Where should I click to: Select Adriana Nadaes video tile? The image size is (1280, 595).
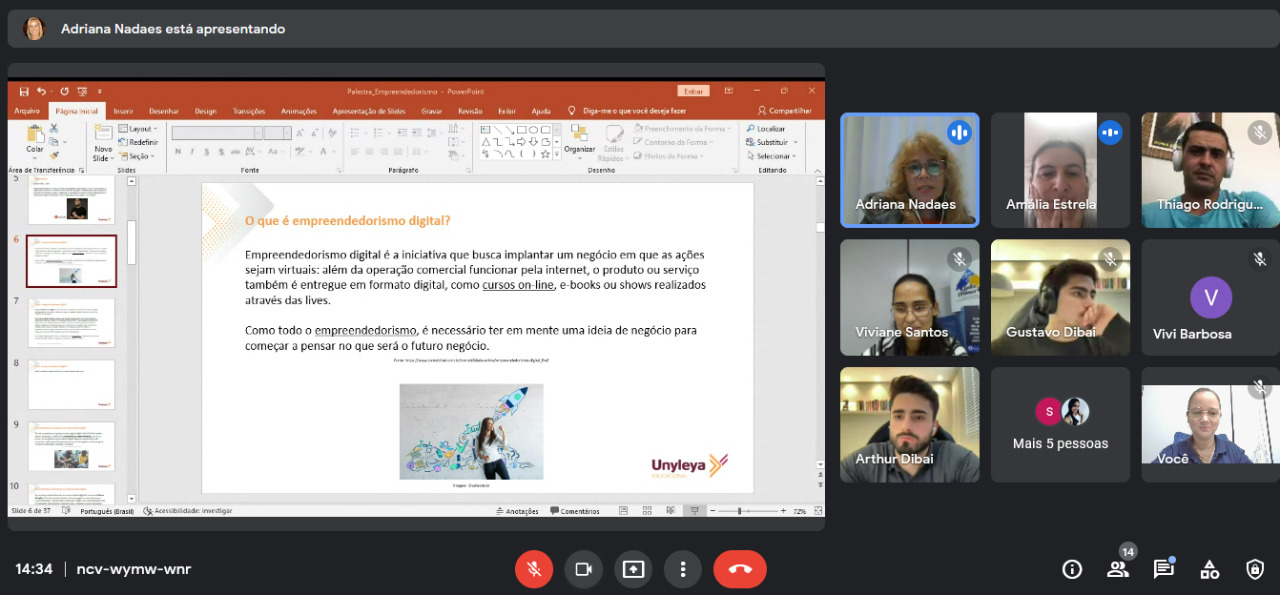coord(909,170)
